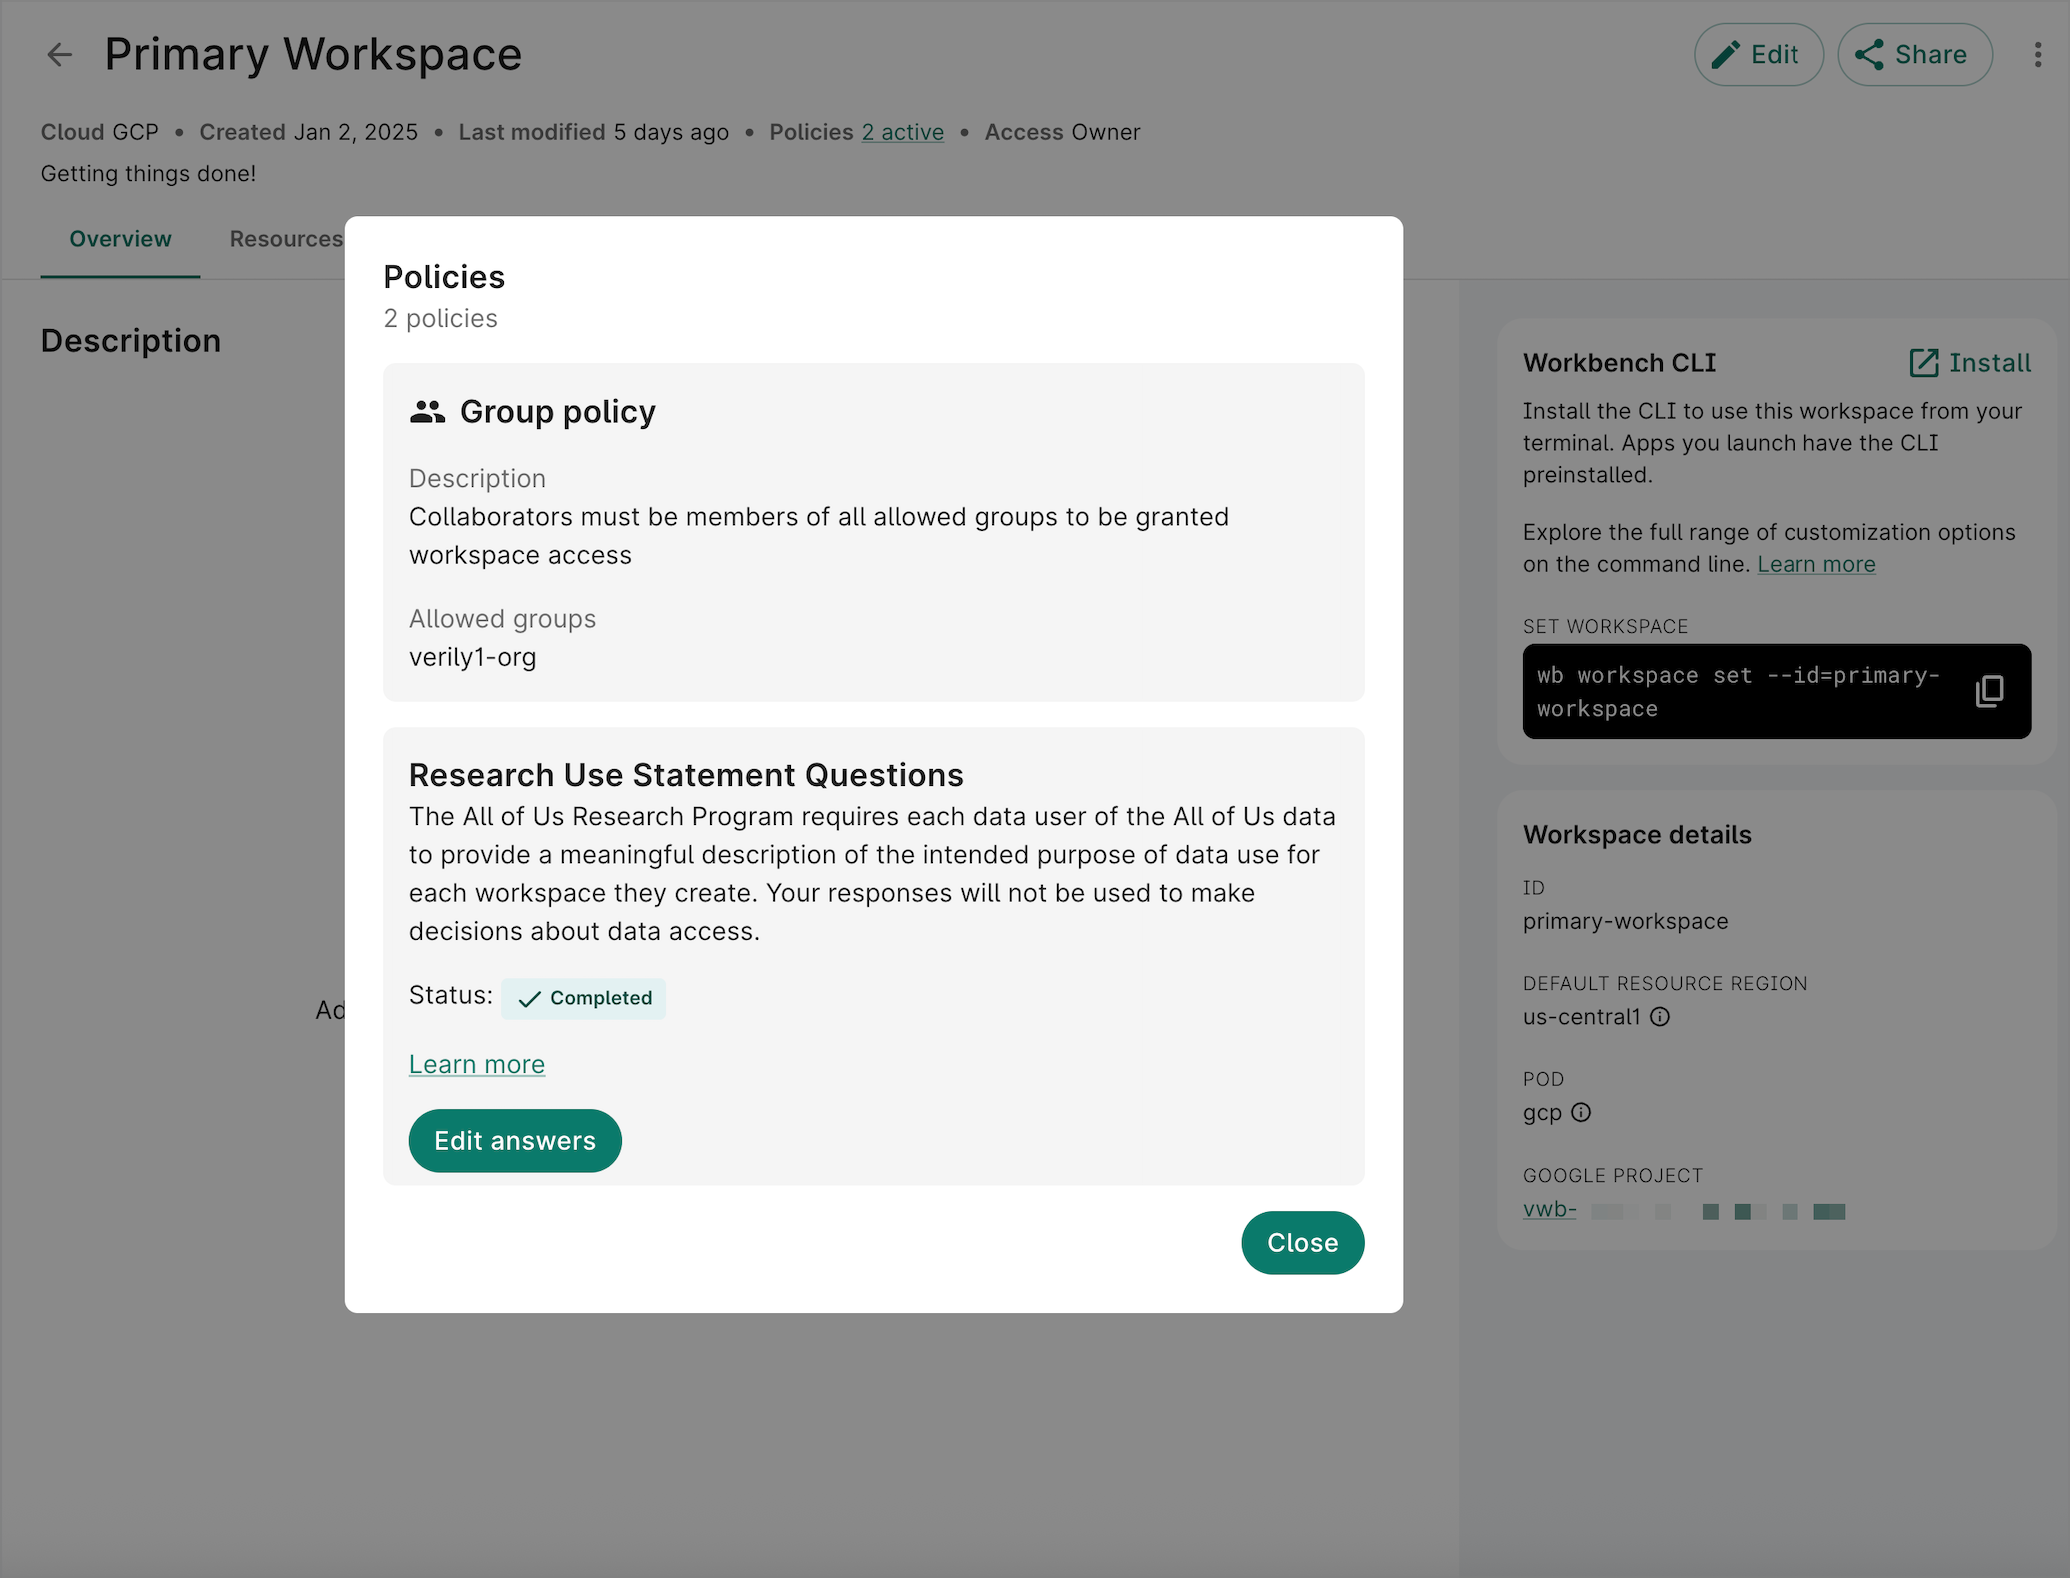Open the vwb- Google project link

1549,1208
